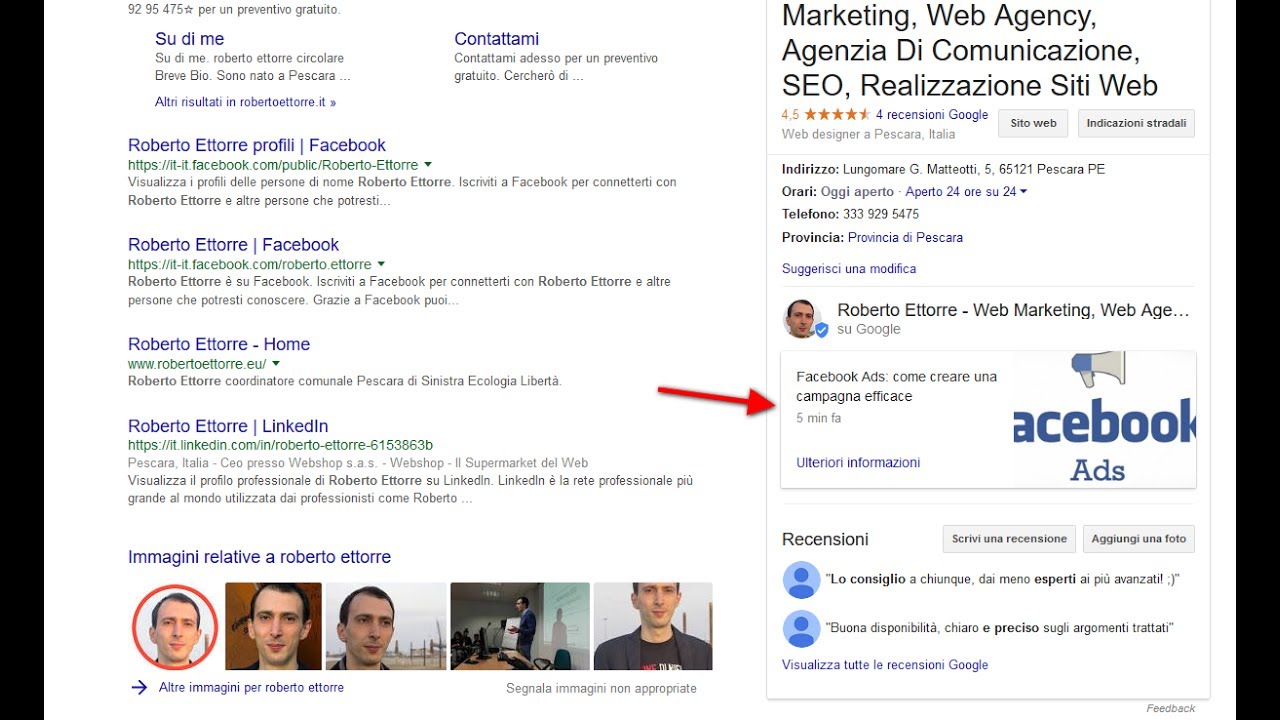Open the Roberto Ettorre | LinkedIn result
This screenshot has width=1280, height=720.
coord(228,426)
